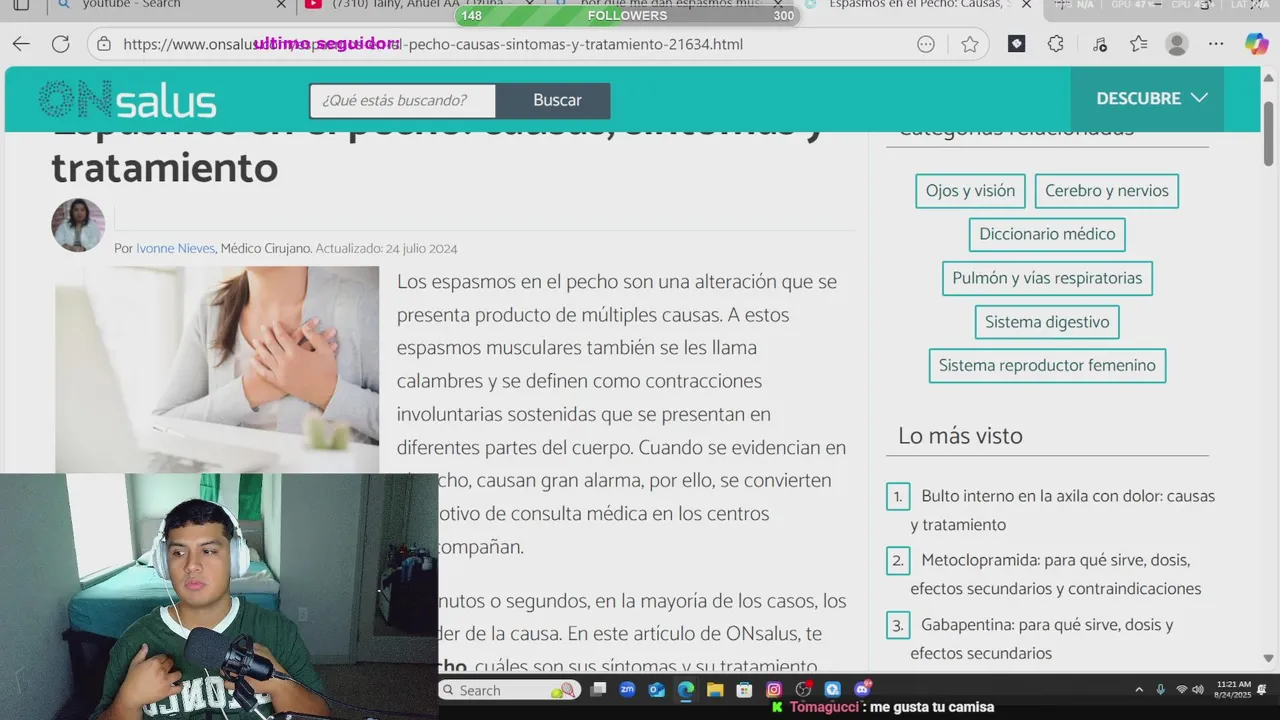Open Edge Settings and more menu
This screenshot has height=720, width=1280.
coord(1216,44)
